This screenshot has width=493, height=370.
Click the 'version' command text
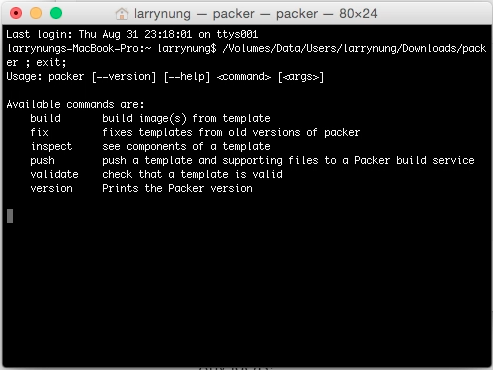[51, 188]
